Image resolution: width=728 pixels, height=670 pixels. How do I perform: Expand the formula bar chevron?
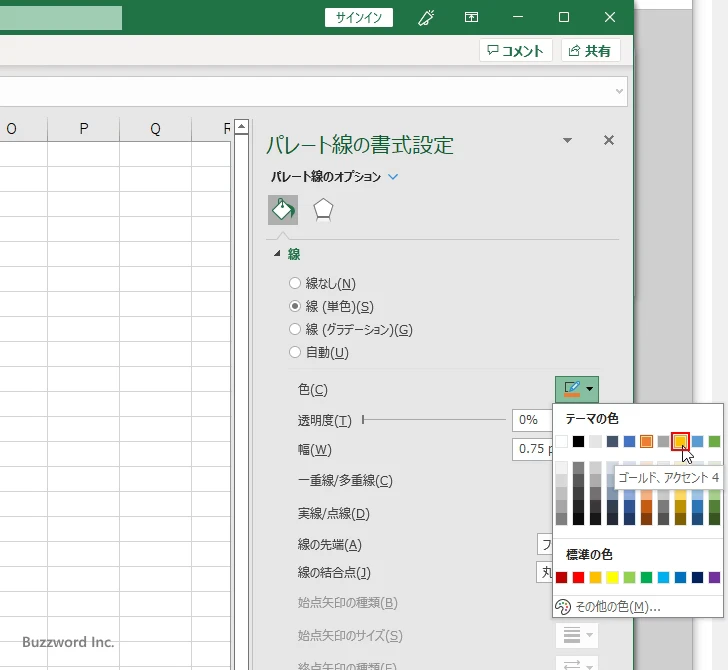pos(619,91)
